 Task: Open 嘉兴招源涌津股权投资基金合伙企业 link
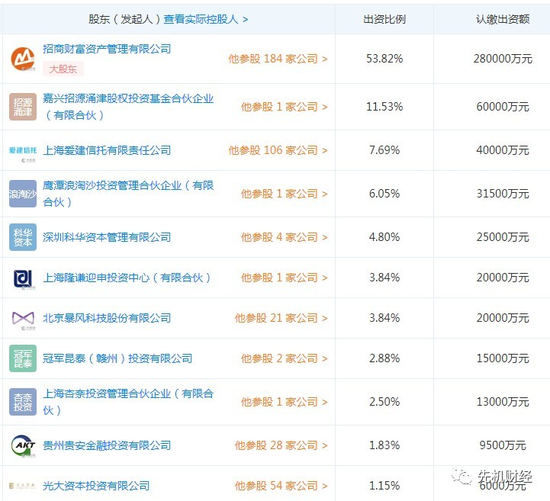pos(128,107)
